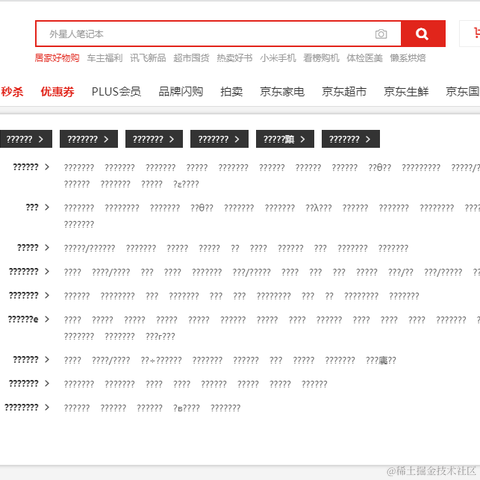The image size is (480, 480).
Task: Open the 京东超市 navigation item
Action: point(344,92)
